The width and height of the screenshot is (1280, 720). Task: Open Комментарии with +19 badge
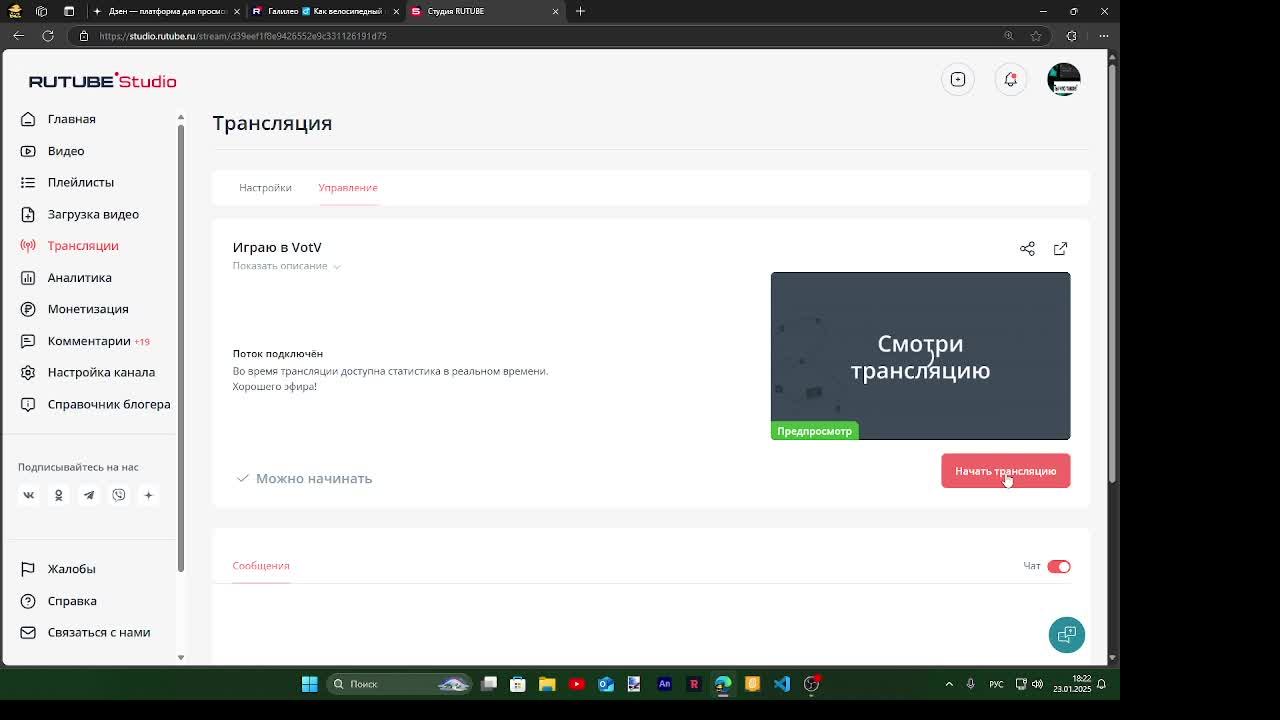click(x=86, y=341)
